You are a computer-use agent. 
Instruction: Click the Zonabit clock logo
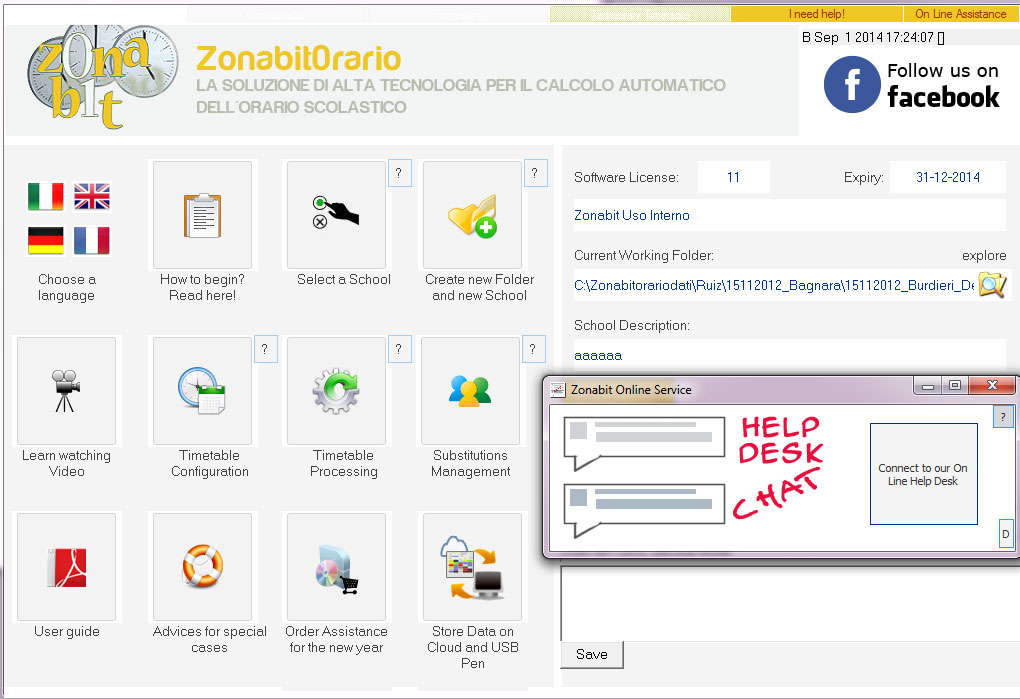(102, 77)
